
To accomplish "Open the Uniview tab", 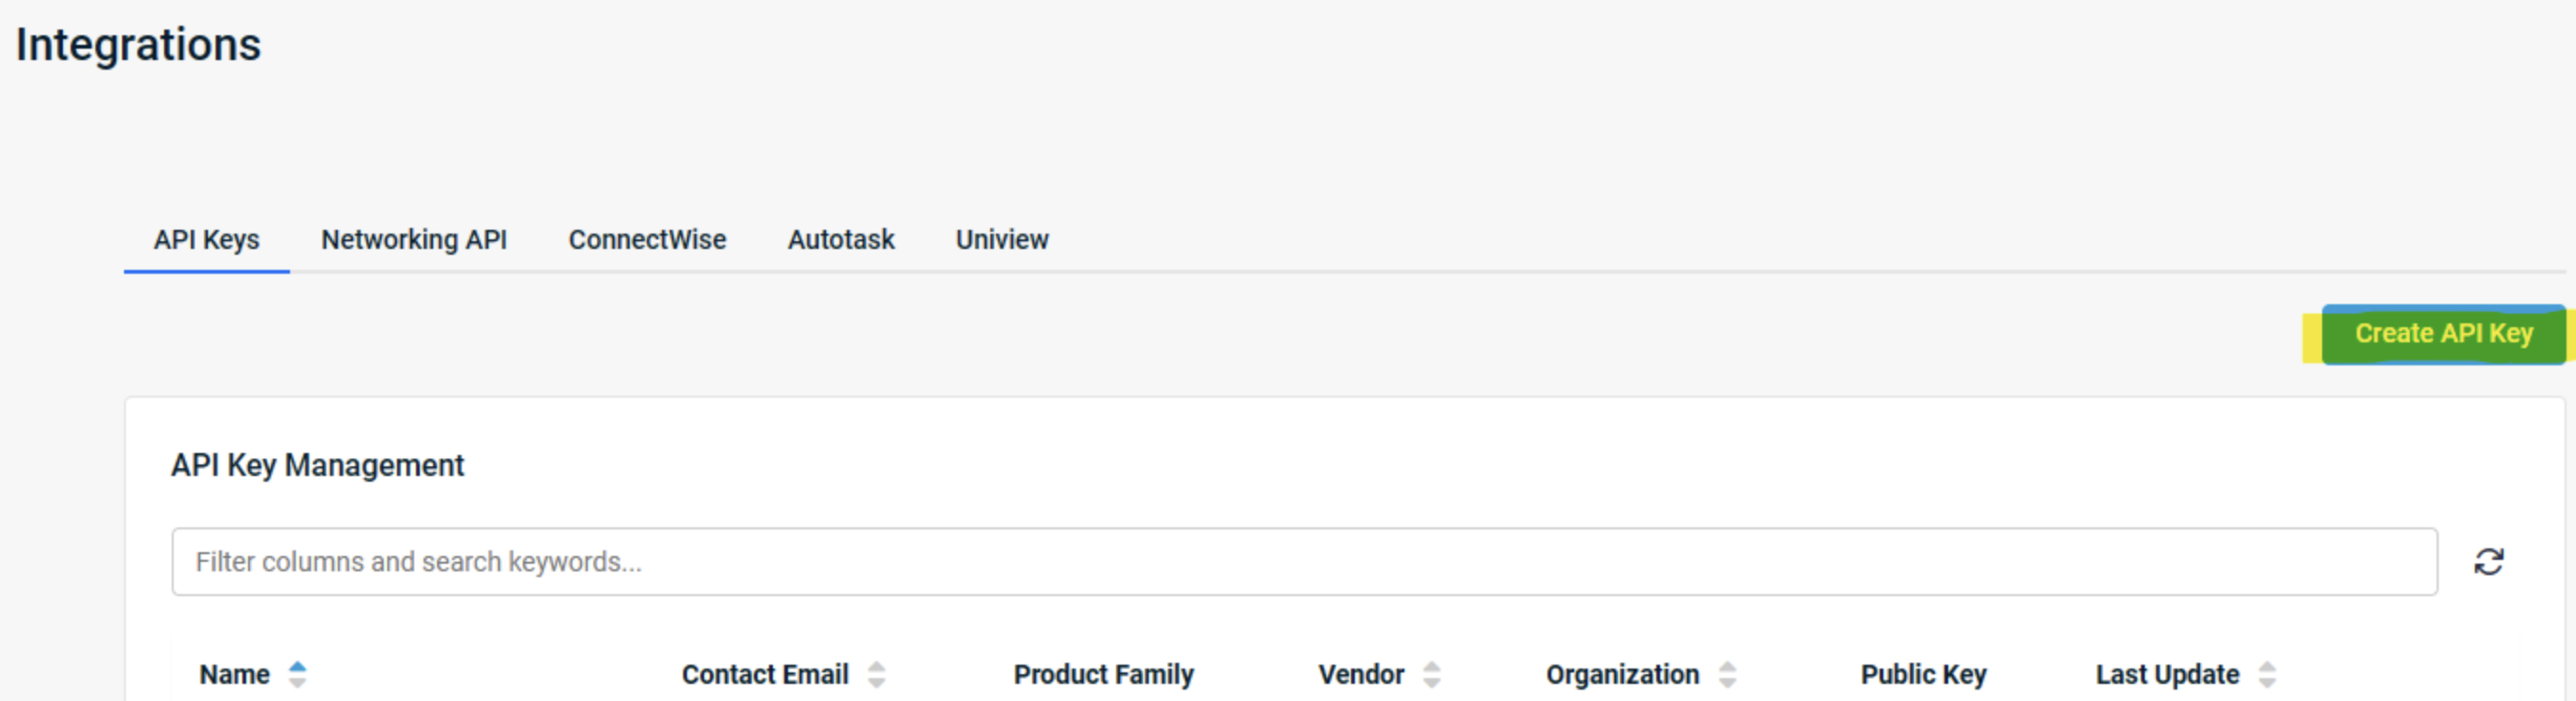I will point(1001,239).
